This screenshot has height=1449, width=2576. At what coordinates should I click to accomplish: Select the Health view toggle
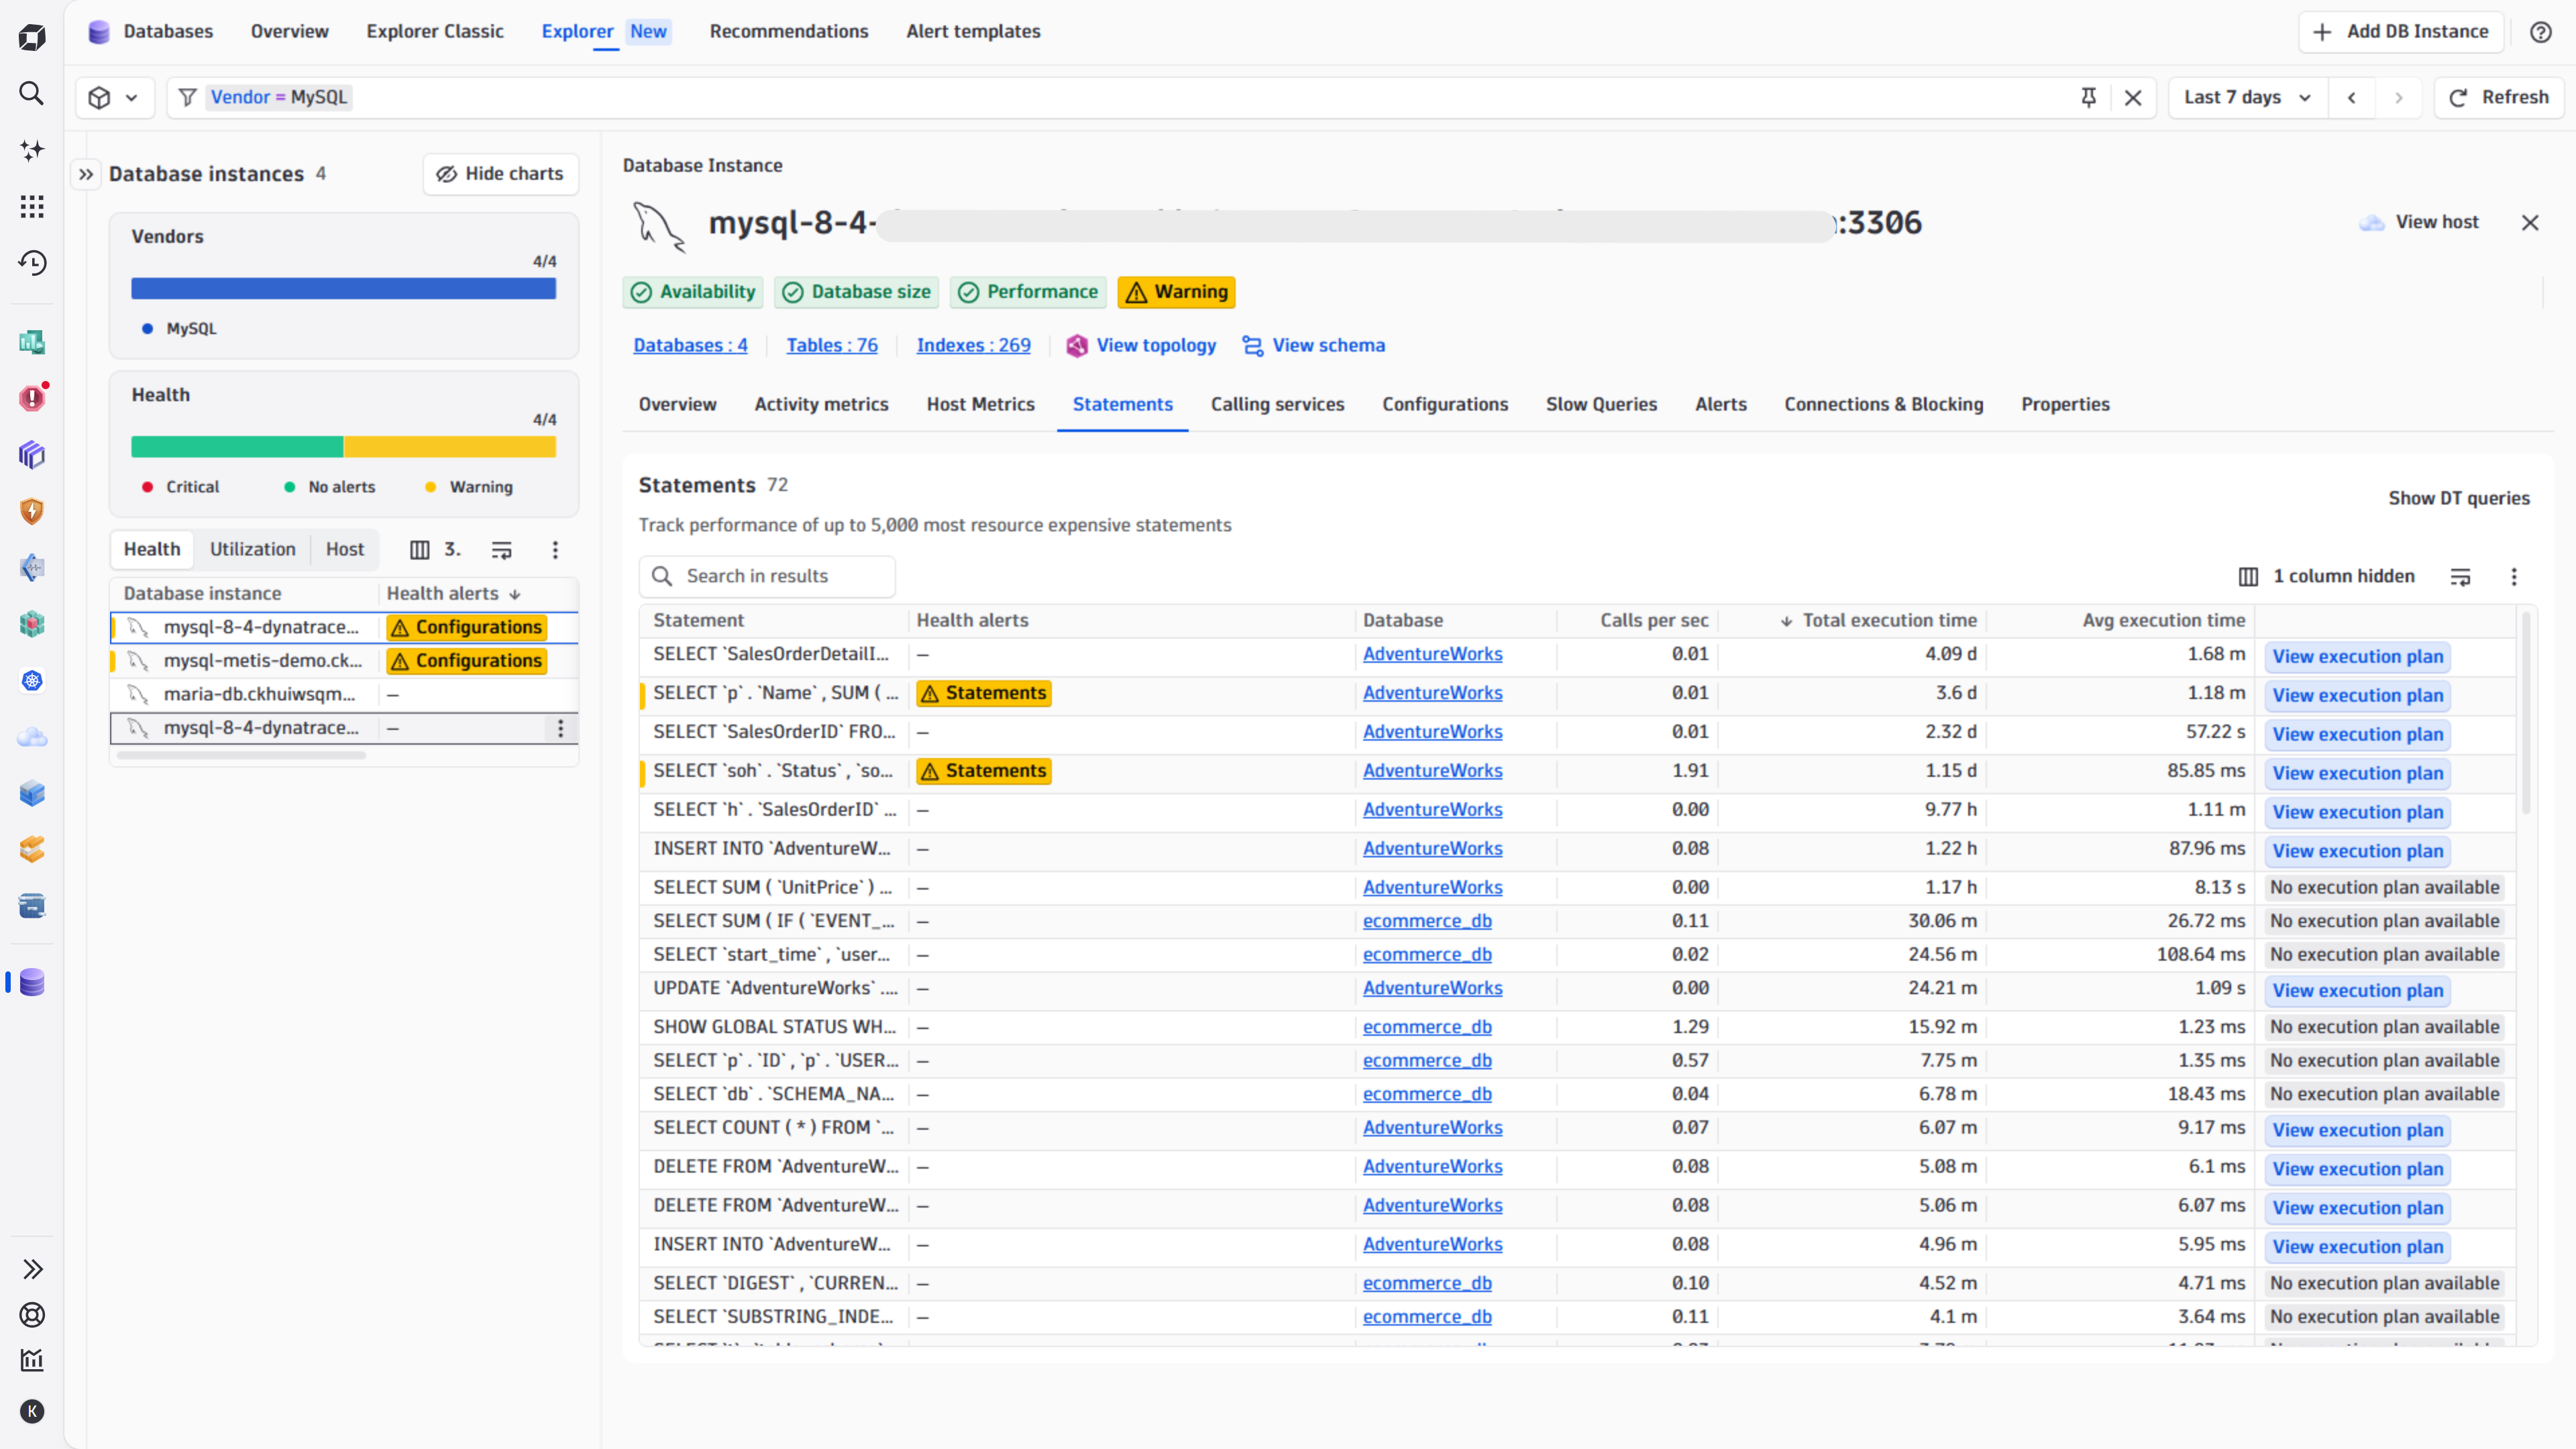(x=152, y=549)
